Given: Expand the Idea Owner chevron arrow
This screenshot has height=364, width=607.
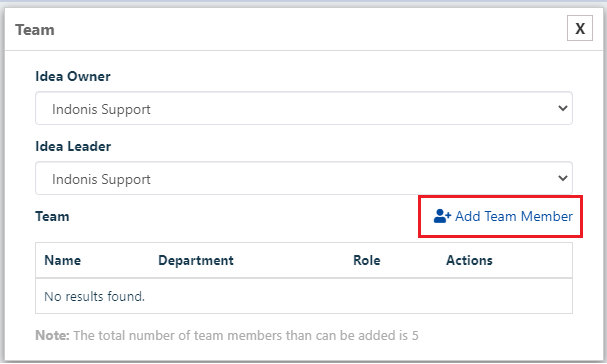Looking at the screenshot, I should 563,108.
